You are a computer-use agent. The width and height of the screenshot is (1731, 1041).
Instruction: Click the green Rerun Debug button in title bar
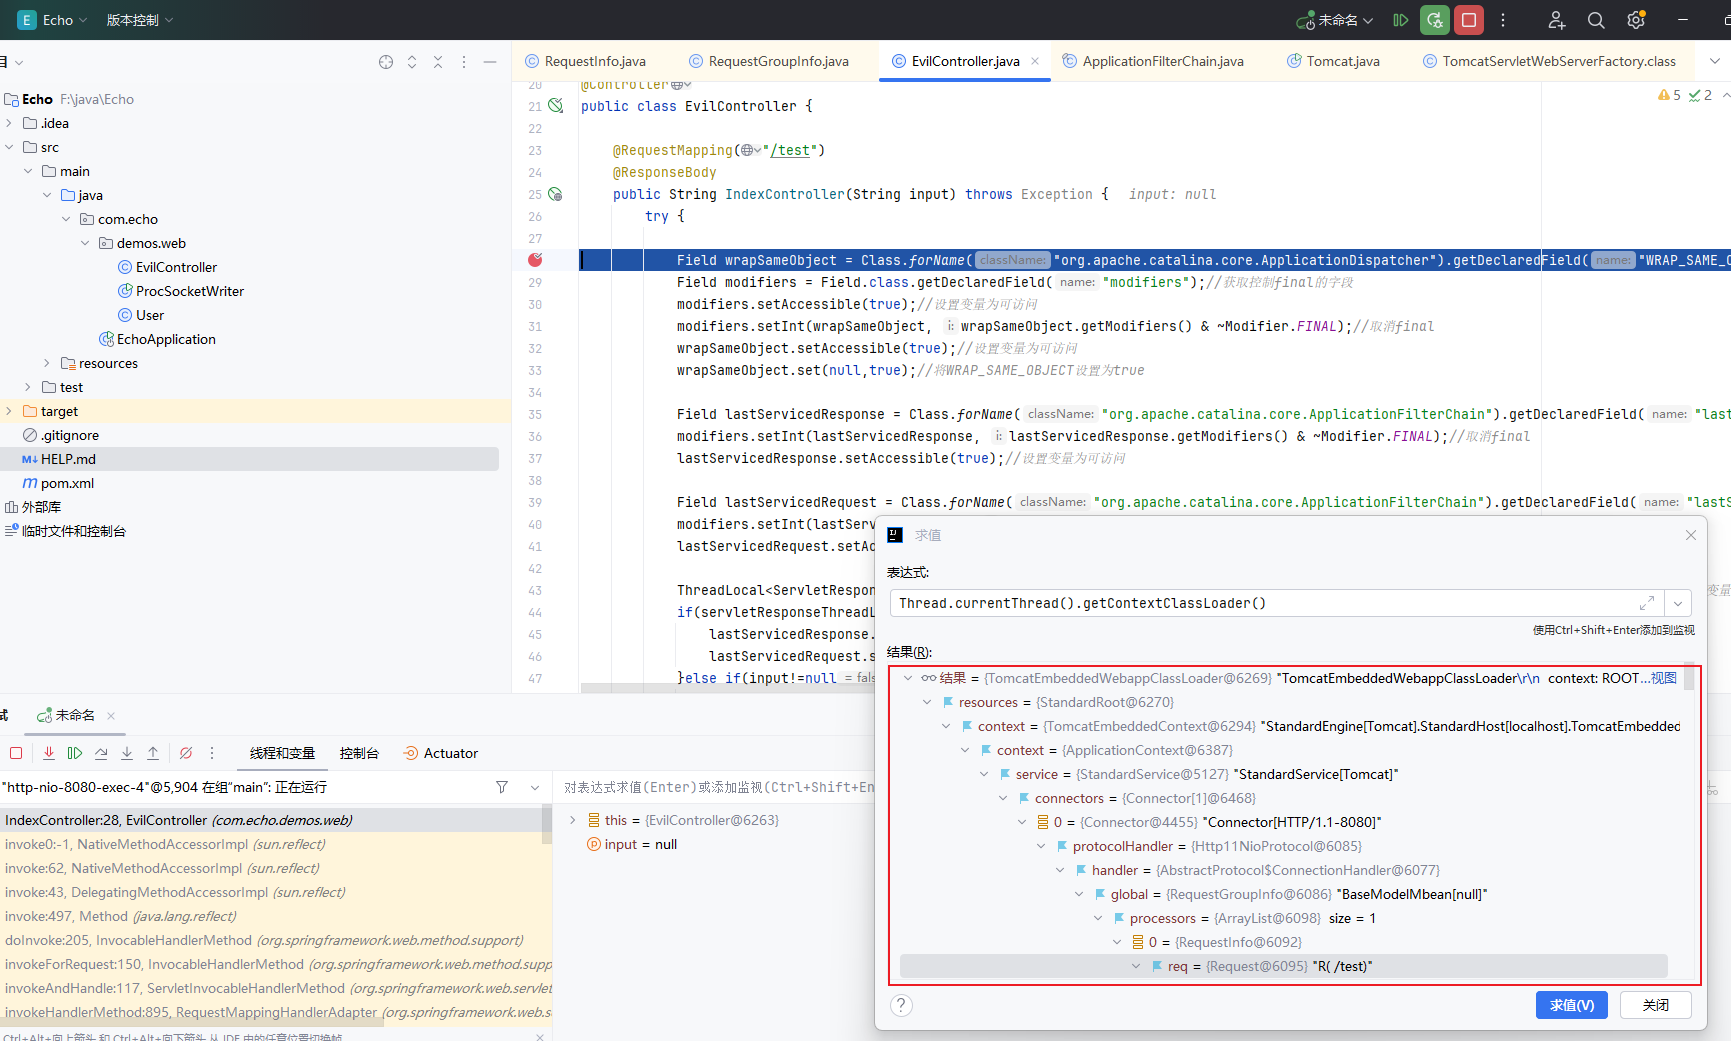(1435, 20)
